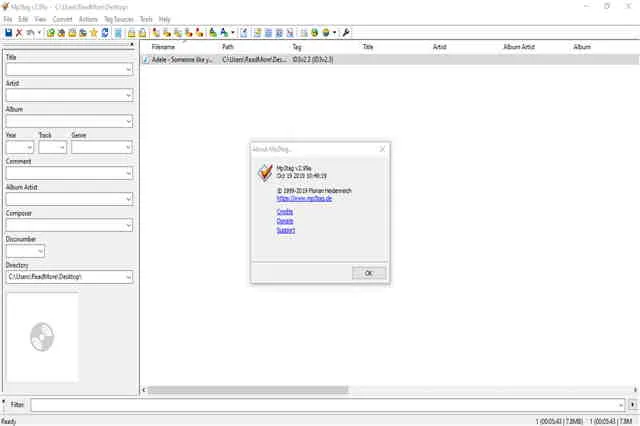The height and width of the screenshot is (426, 640).
Task: Expand the Directory path dropdown
Action: click(x=128, y=277)
